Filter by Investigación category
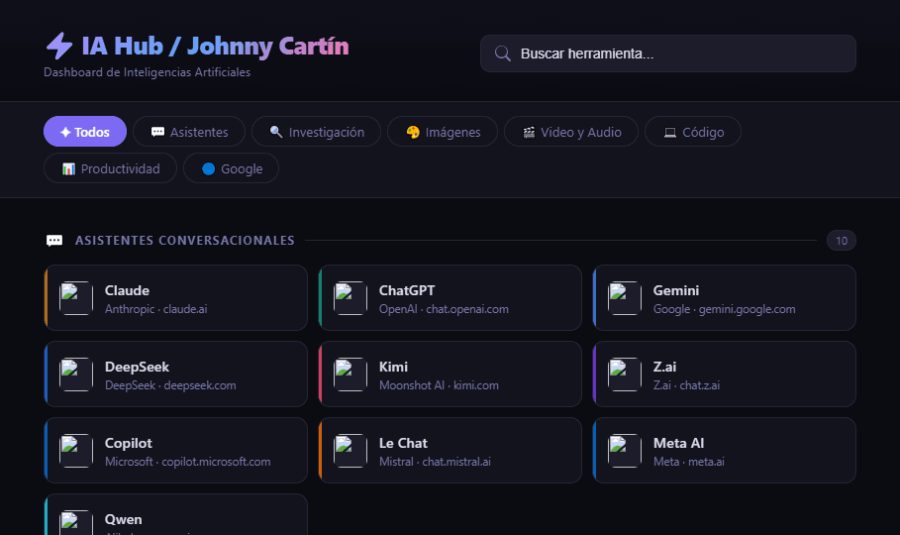The width and height of the screenshot is (900, 535). [316, 131]
